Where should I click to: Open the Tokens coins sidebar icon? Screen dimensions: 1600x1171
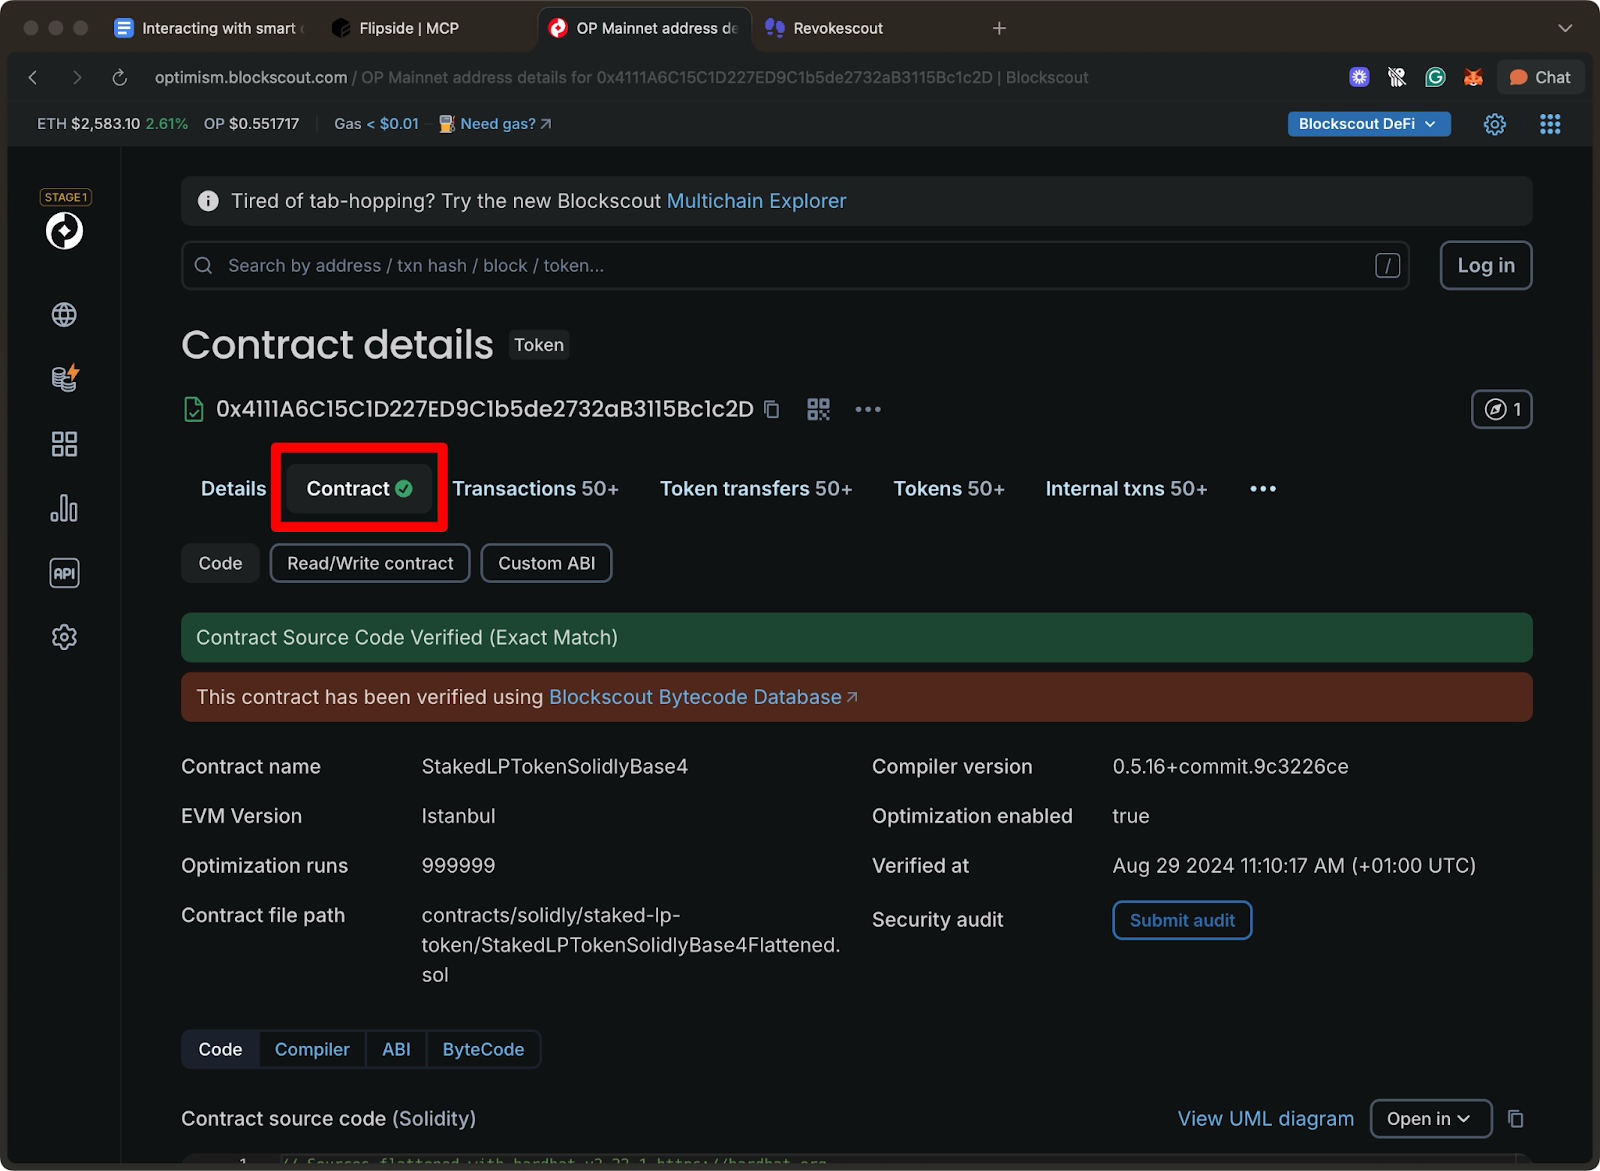64,378
